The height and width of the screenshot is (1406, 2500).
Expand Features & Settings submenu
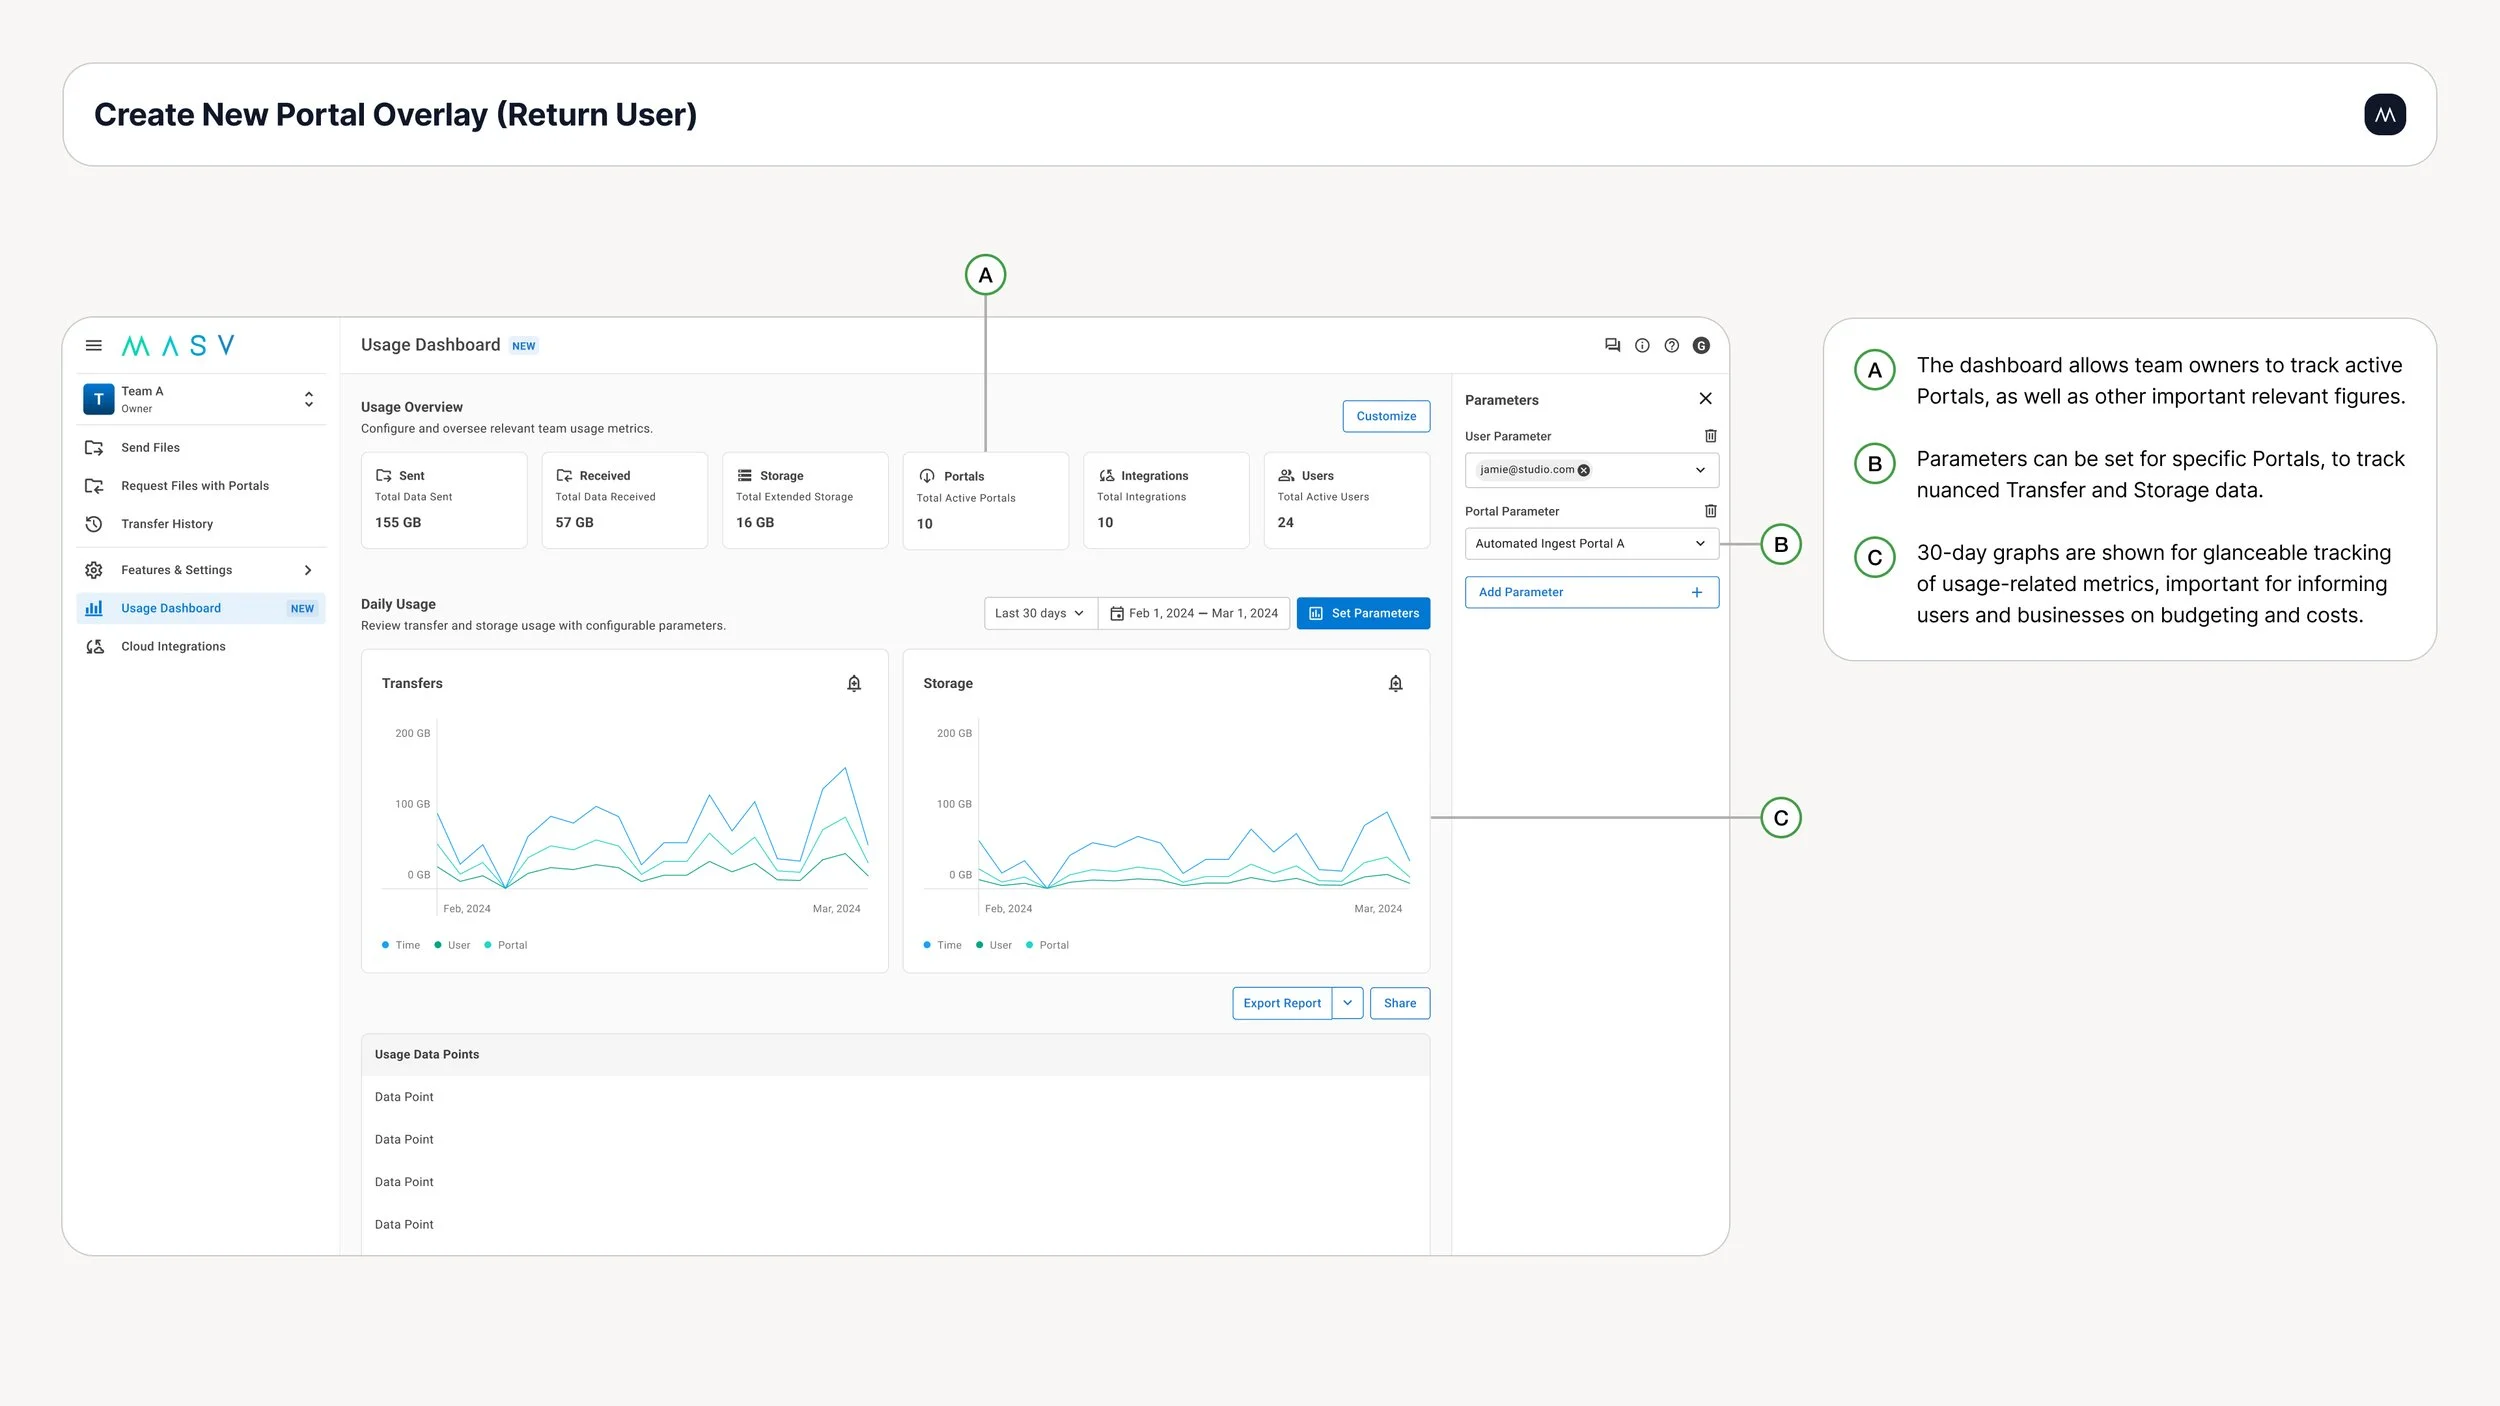308,570
